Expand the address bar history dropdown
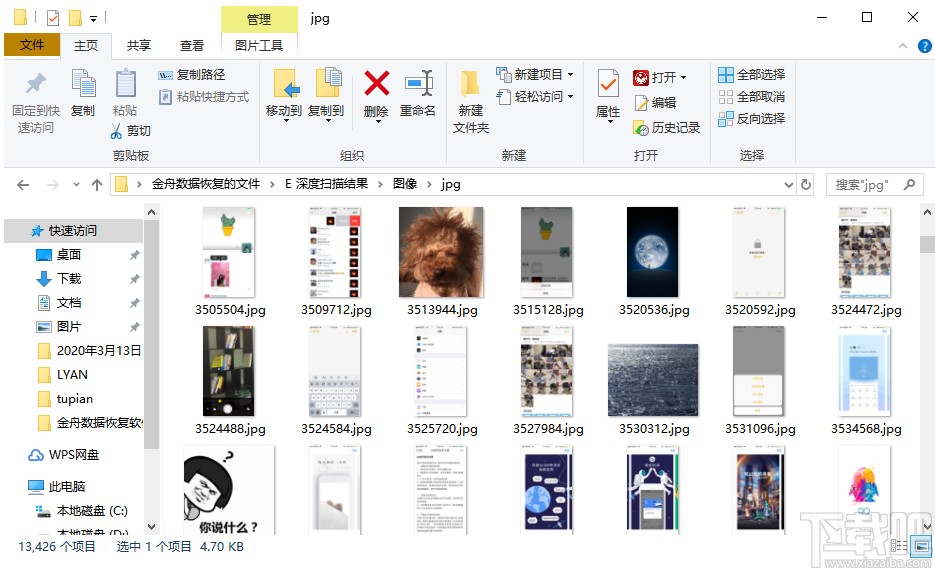935x568 pixels. pyautogui.click(x=788, y=185)
